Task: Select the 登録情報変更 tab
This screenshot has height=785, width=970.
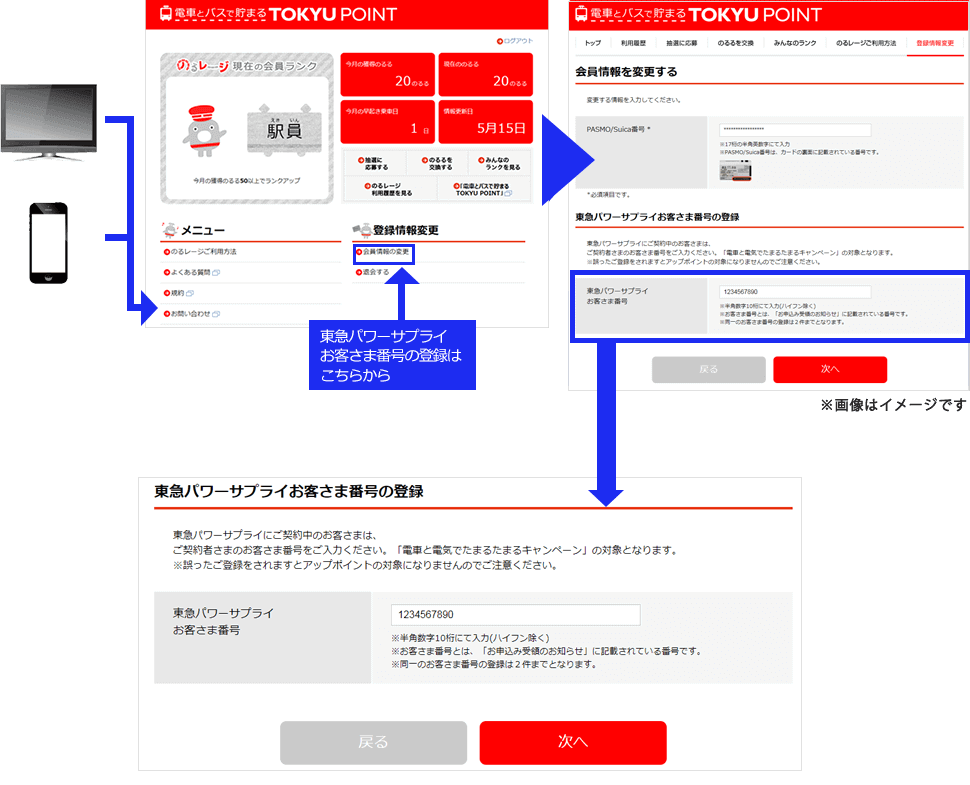Action: pos(935,43)
